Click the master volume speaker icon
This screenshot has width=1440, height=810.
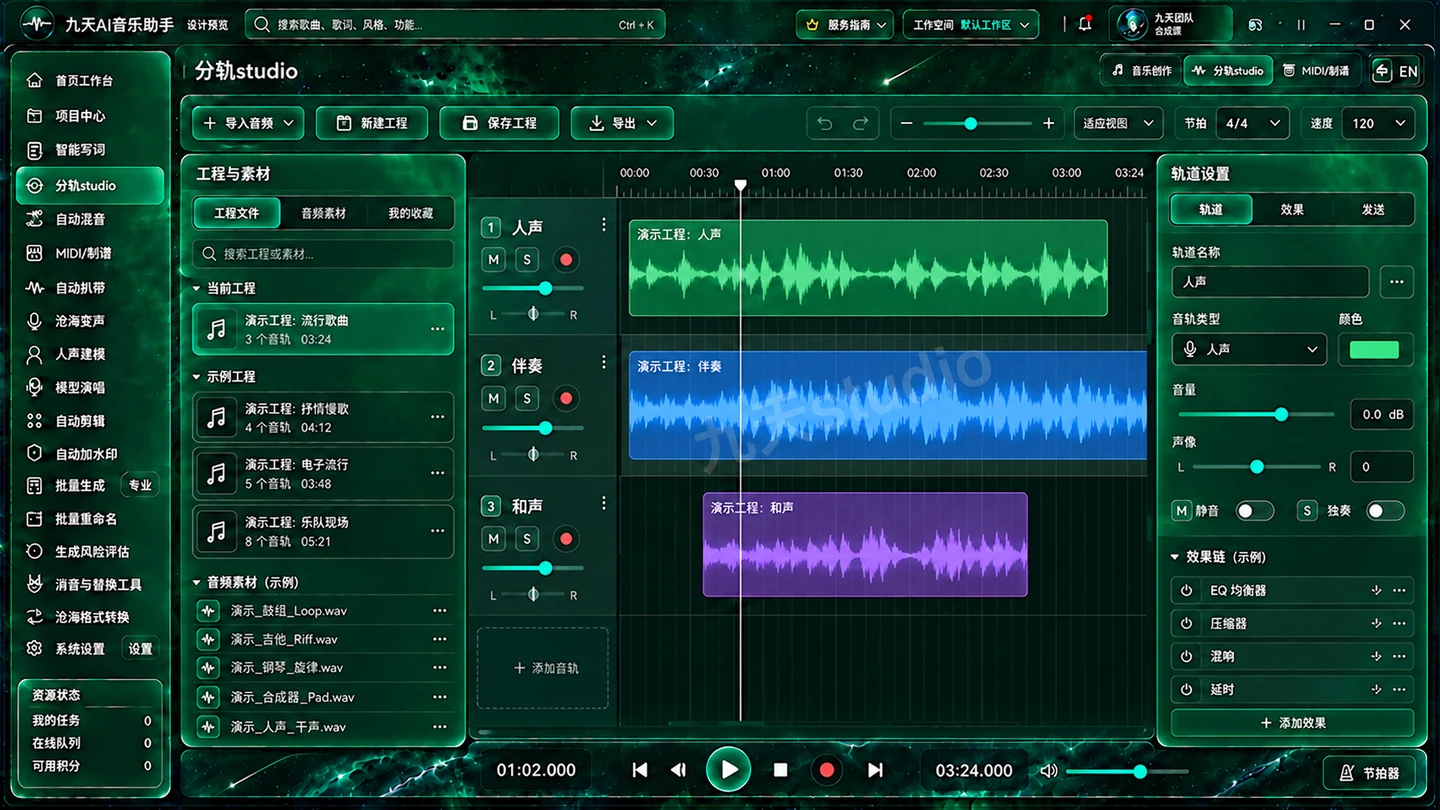1048,771
